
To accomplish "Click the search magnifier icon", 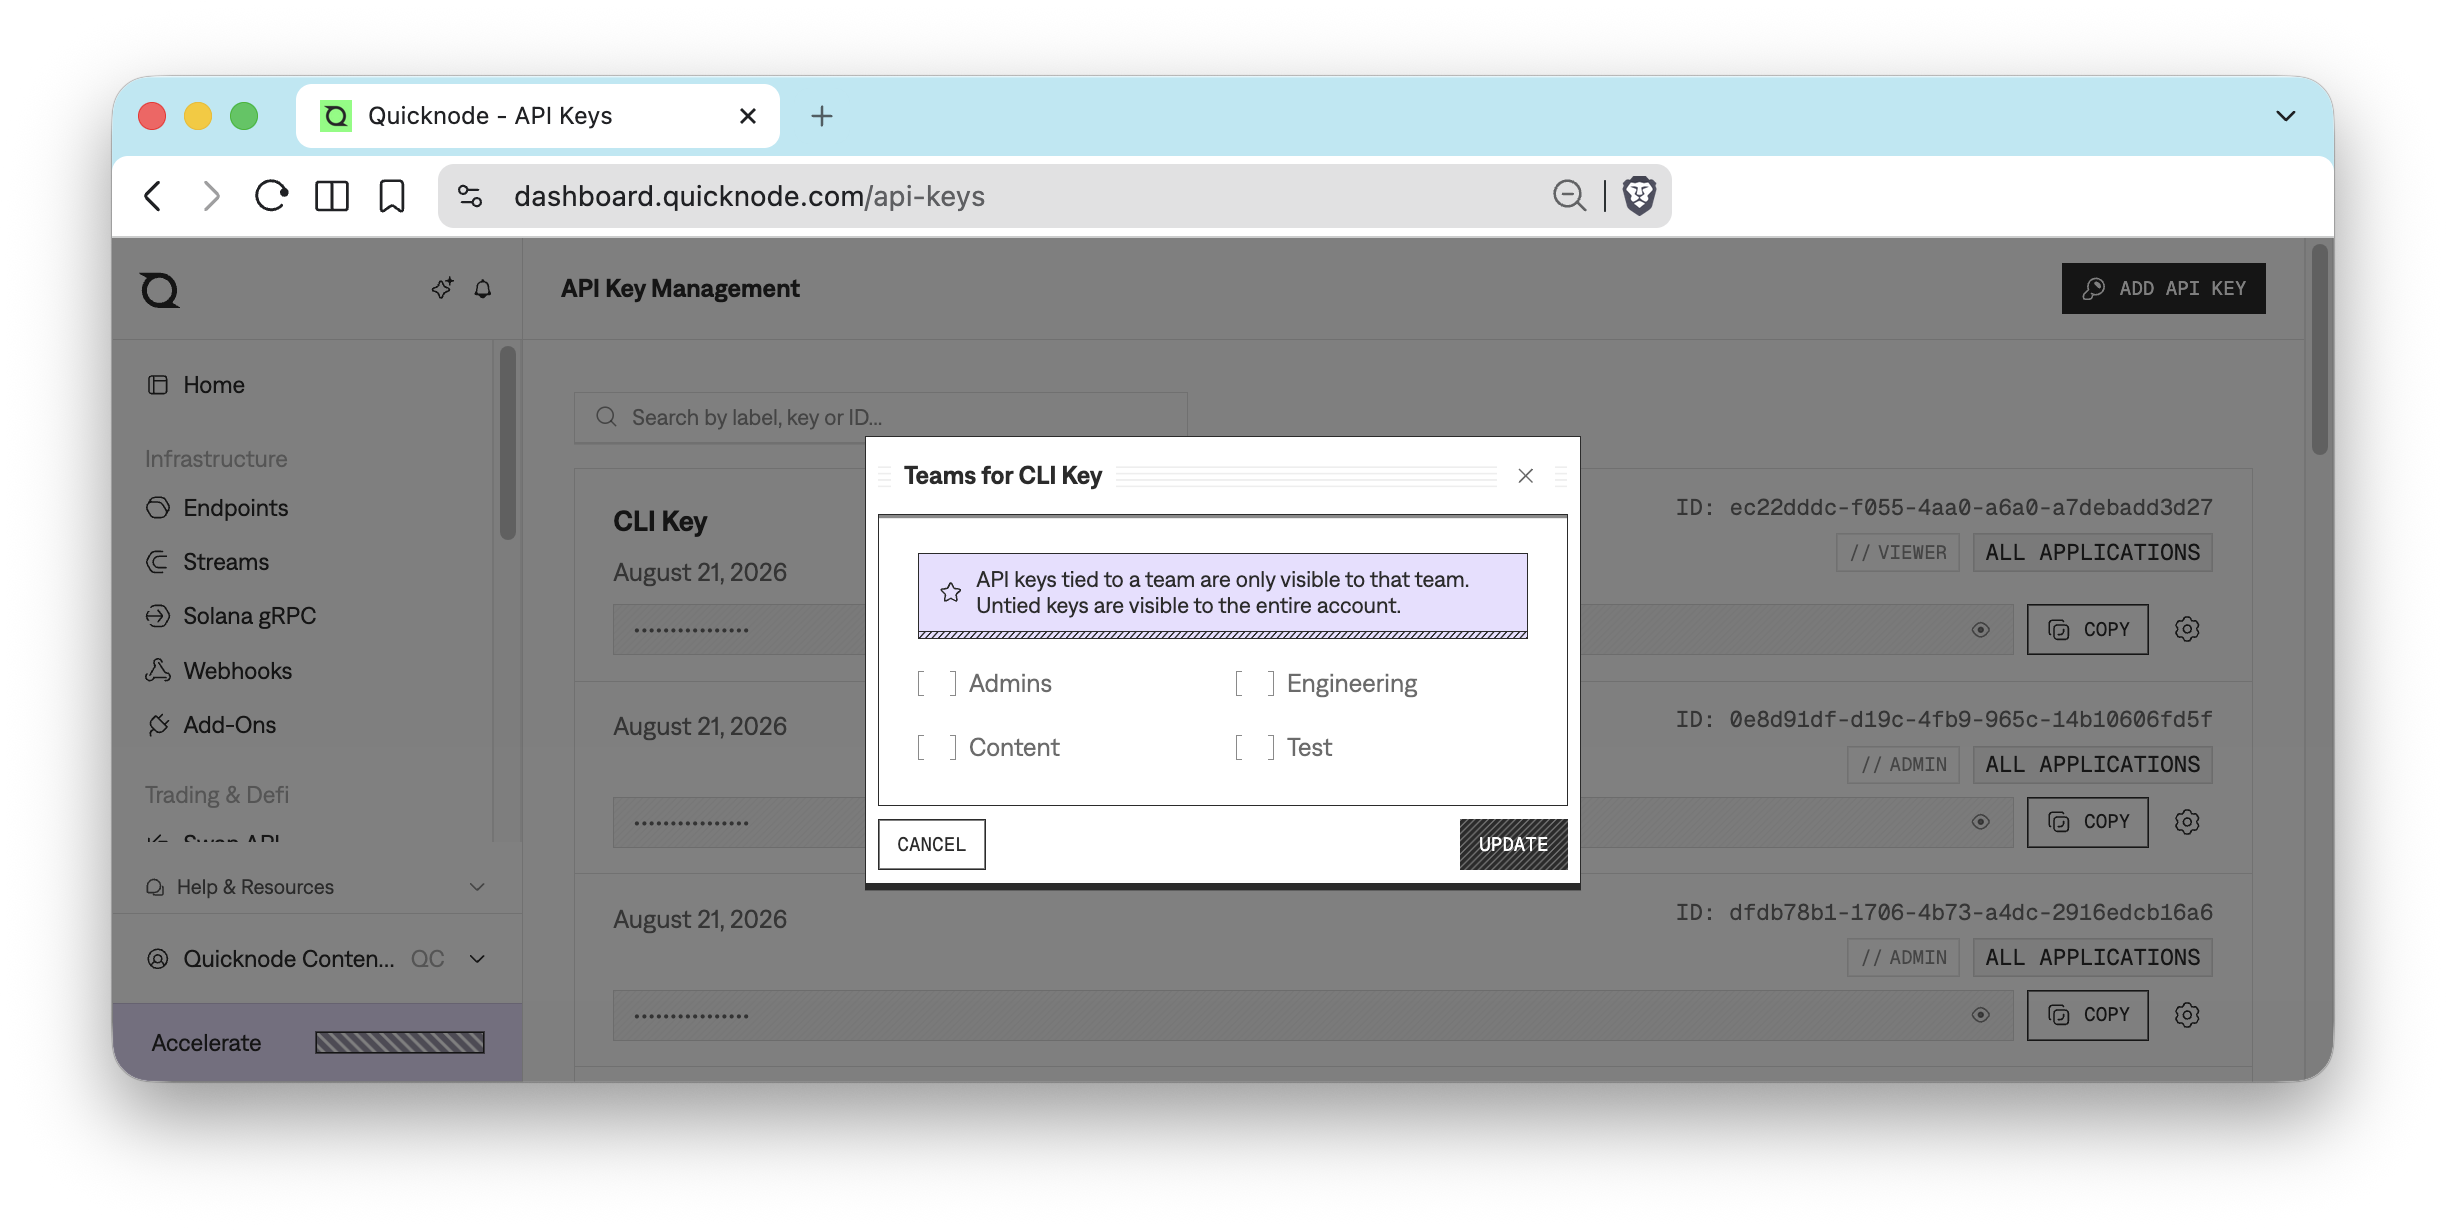I will [x=606, y=417].
